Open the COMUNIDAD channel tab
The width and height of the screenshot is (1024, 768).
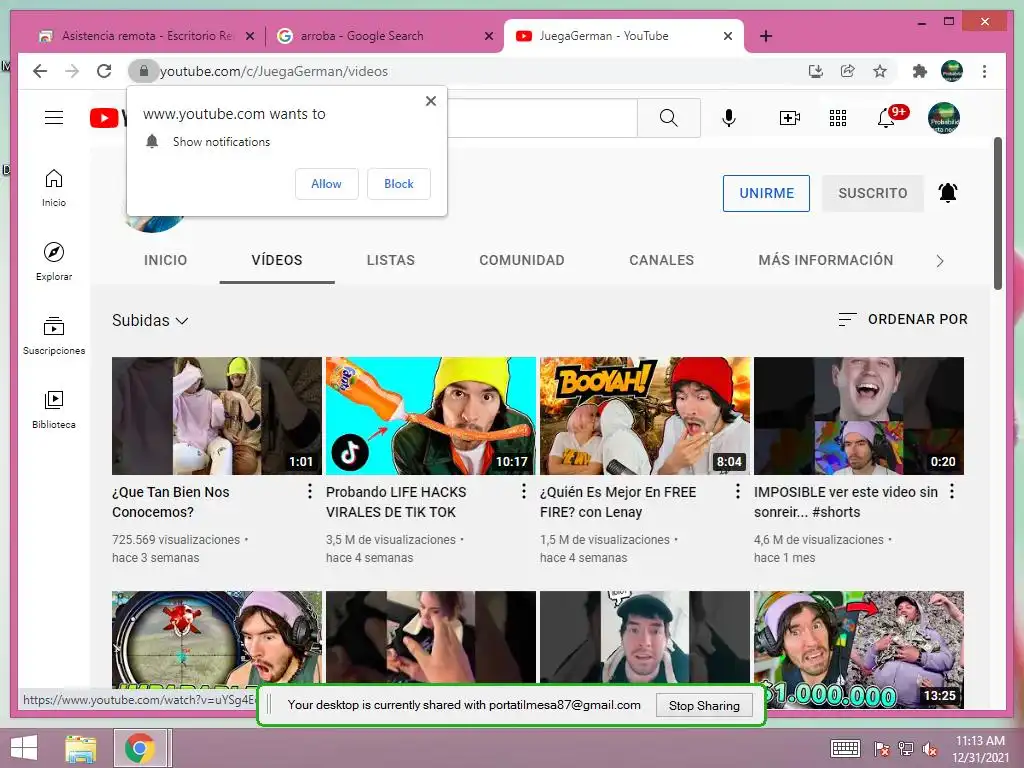pos(522,260)
